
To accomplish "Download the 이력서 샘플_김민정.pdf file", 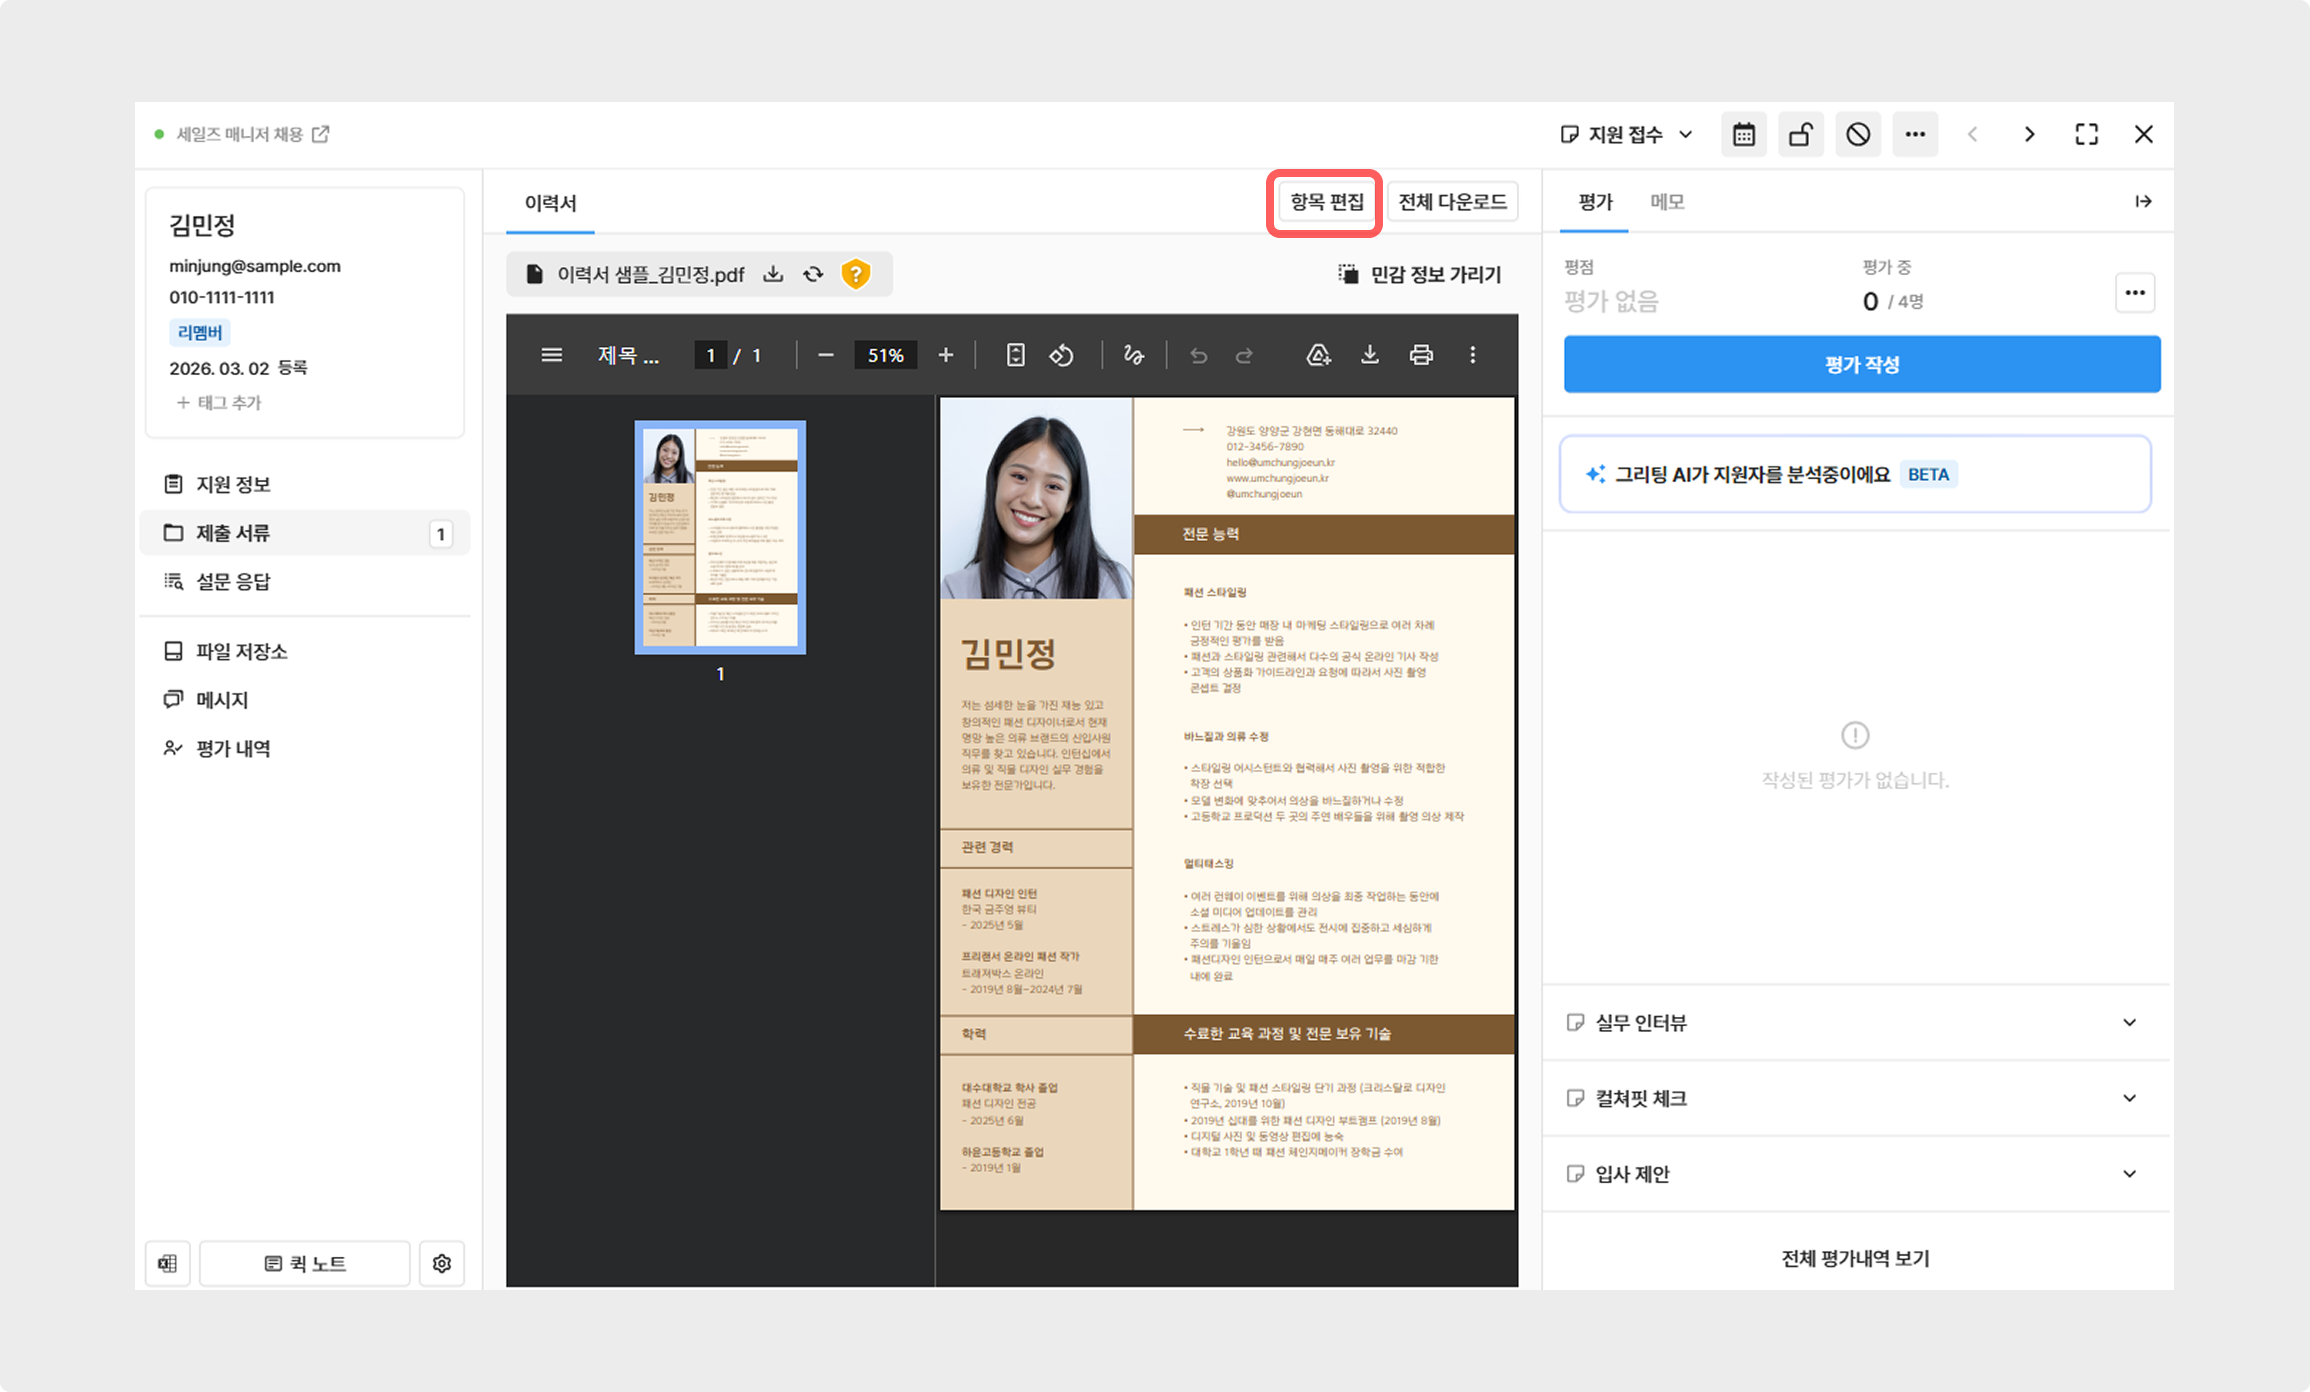I will (x=773, y=274).
